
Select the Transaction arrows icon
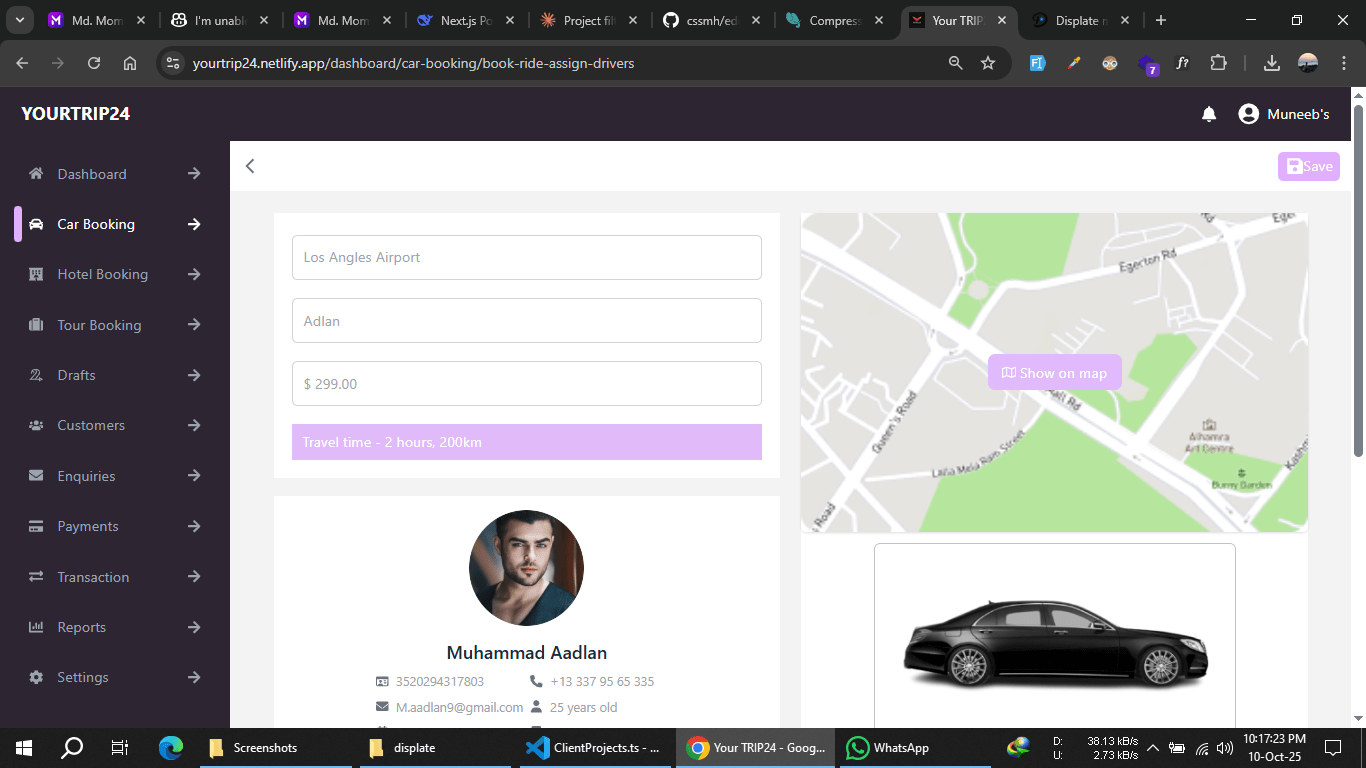[x=36, y=576]
